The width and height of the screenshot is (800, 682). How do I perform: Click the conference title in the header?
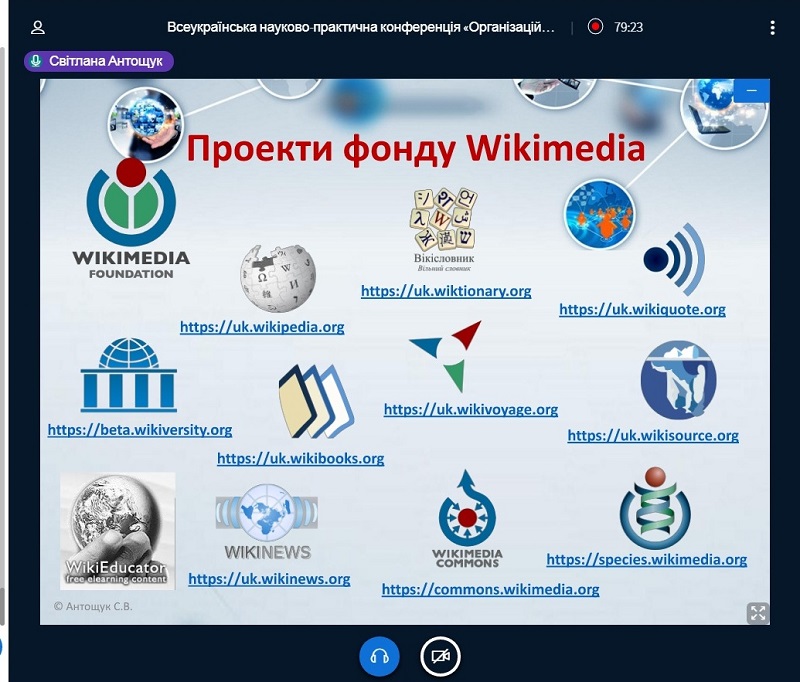point(360,27)
